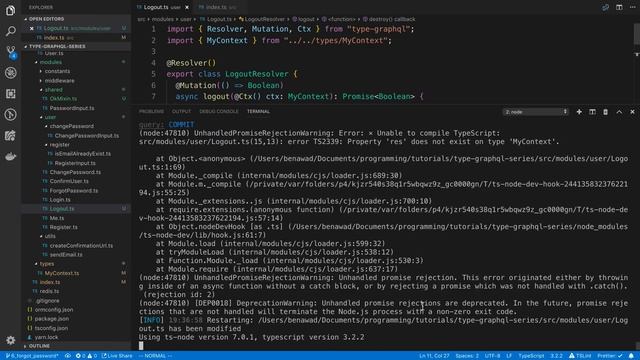Change Spaces: 2 indentation setting
This screenshot has width=640, height=360.
coord(467,356)
